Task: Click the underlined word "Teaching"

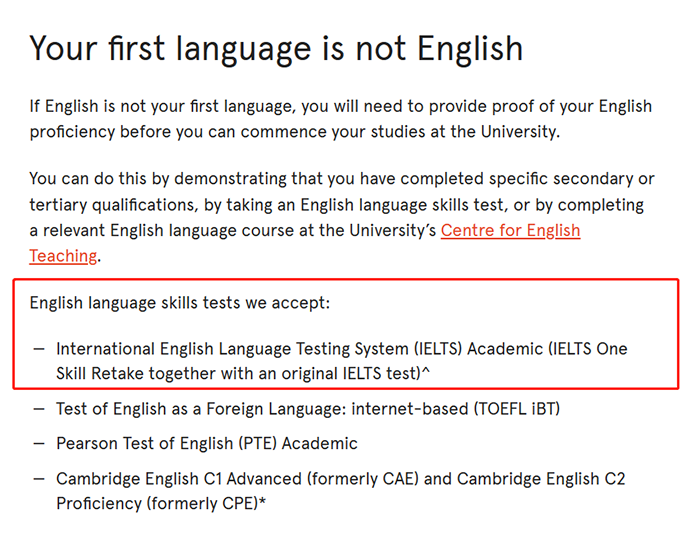Action: (63, 256)
